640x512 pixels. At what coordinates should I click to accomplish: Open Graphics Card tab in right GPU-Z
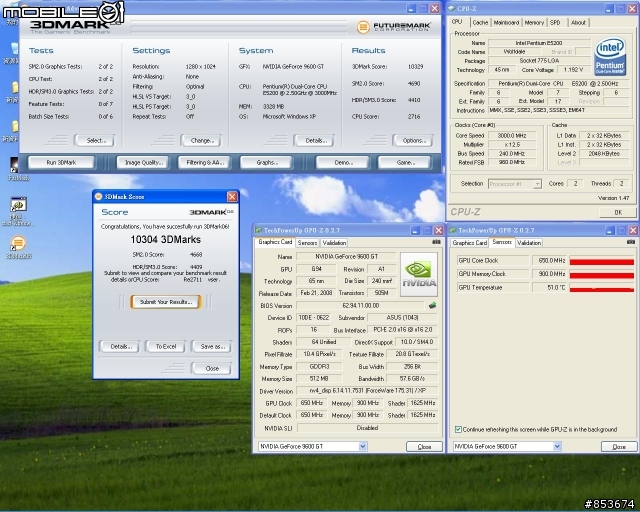coord(469,243)
